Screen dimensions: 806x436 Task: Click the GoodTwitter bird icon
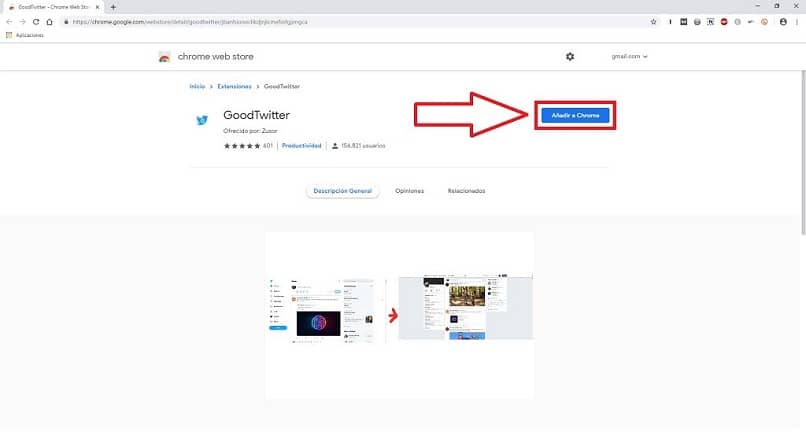(202, 120)
